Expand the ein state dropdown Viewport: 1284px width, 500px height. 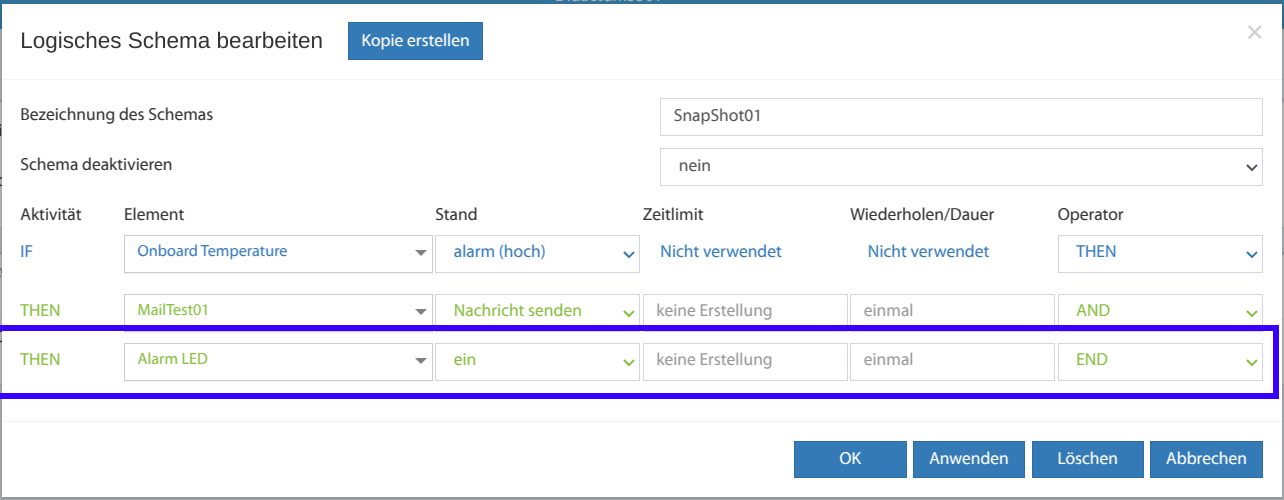[x=537, y=361]
